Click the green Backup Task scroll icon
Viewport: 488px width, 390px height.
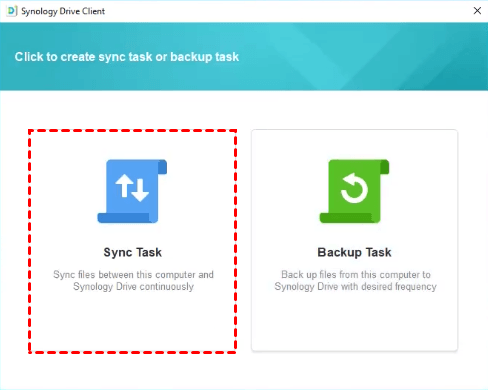[354, 191]
